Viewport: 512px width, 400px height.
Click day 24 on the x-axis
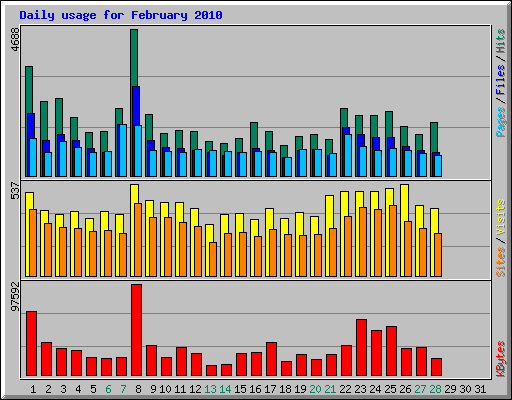click(x=375, y=389)
